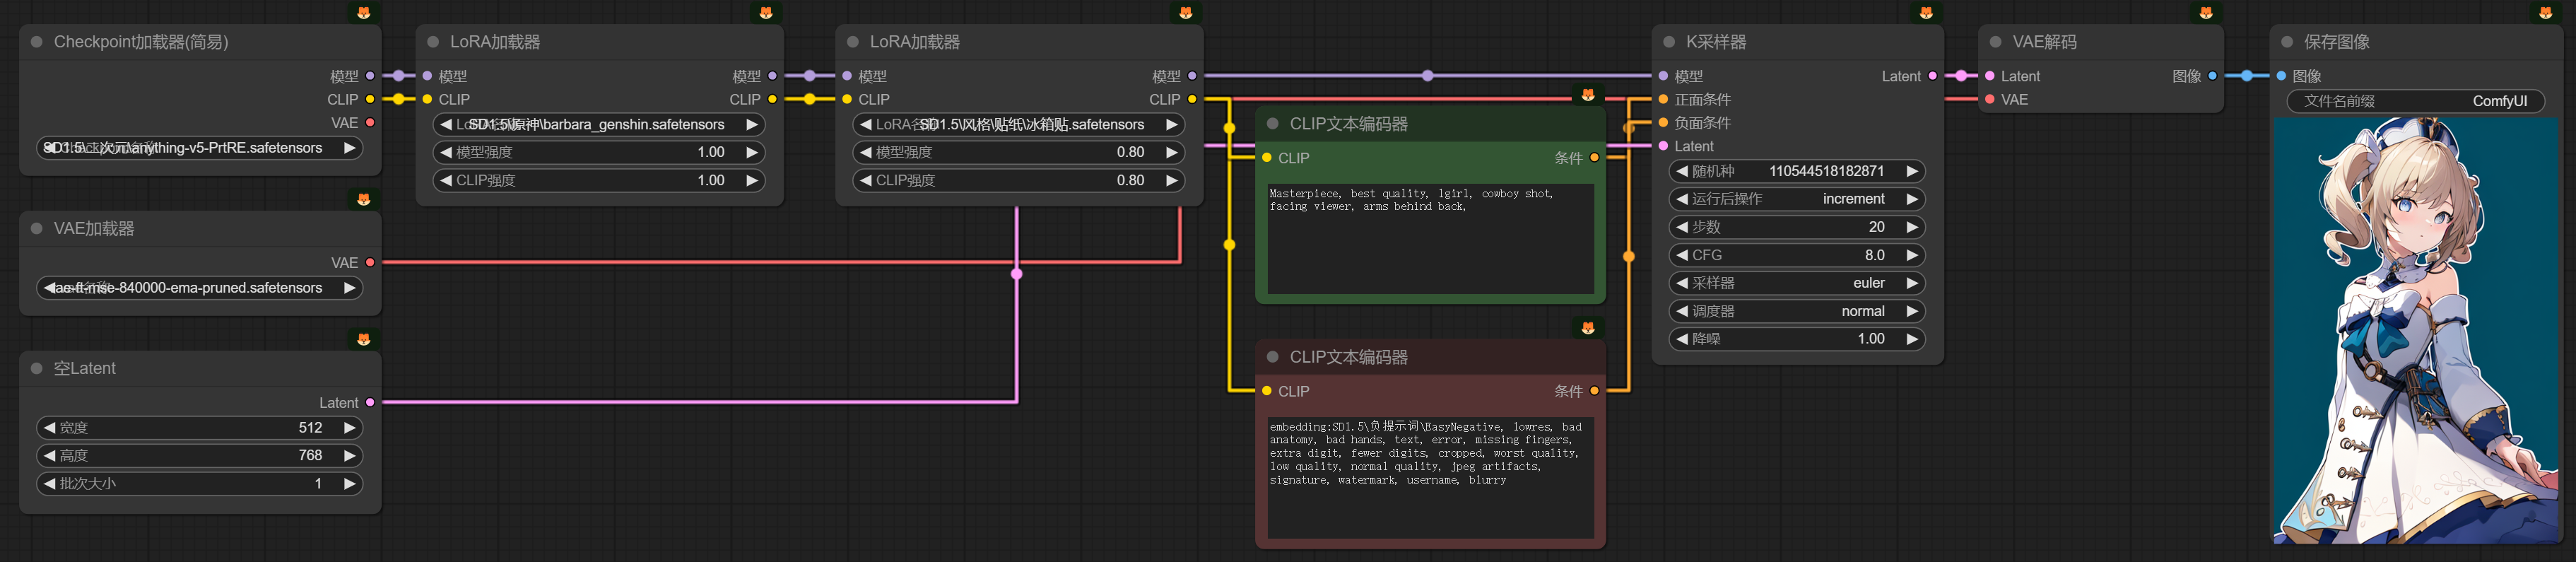Image resolution: width=2576 pixels, height=562 pixels.
Task: Click the 模型 output port on Checkpoint加载器(简易)
Action: [x=370, y=76]
